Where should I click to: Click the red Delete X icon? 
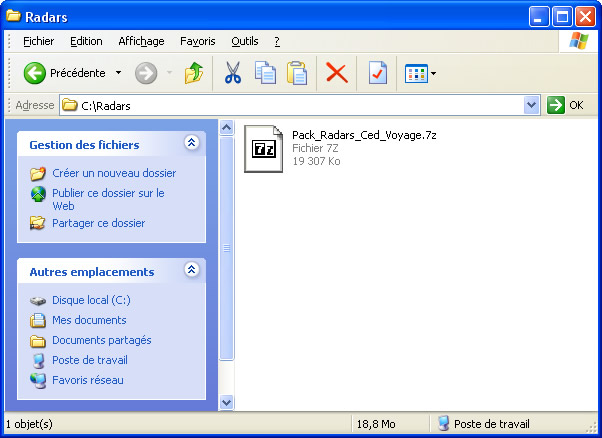coord(337,73)
